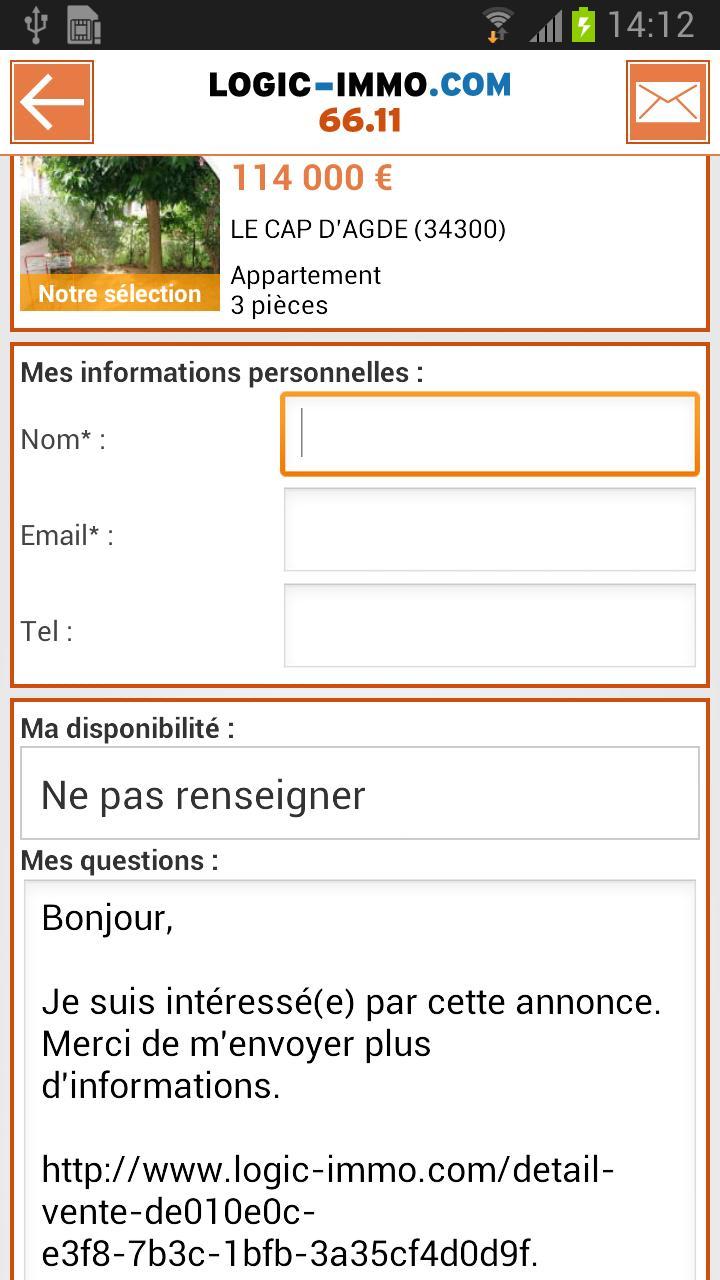Click inside the Mes questions message box
The height and width of the screenshot is (1280, 720).
[x=360, y=1080]
